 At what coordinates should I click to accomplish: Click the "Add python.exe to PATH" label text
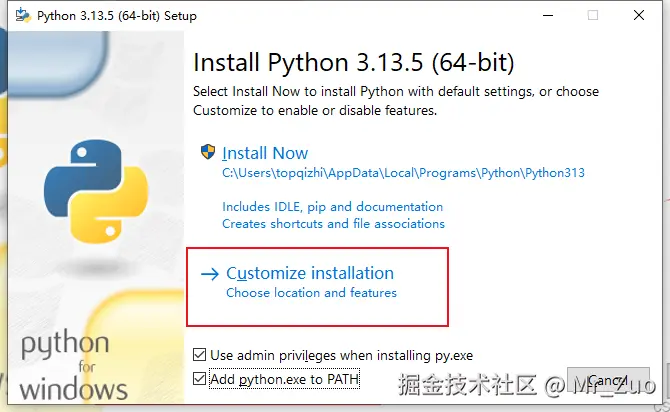point(284,380)
